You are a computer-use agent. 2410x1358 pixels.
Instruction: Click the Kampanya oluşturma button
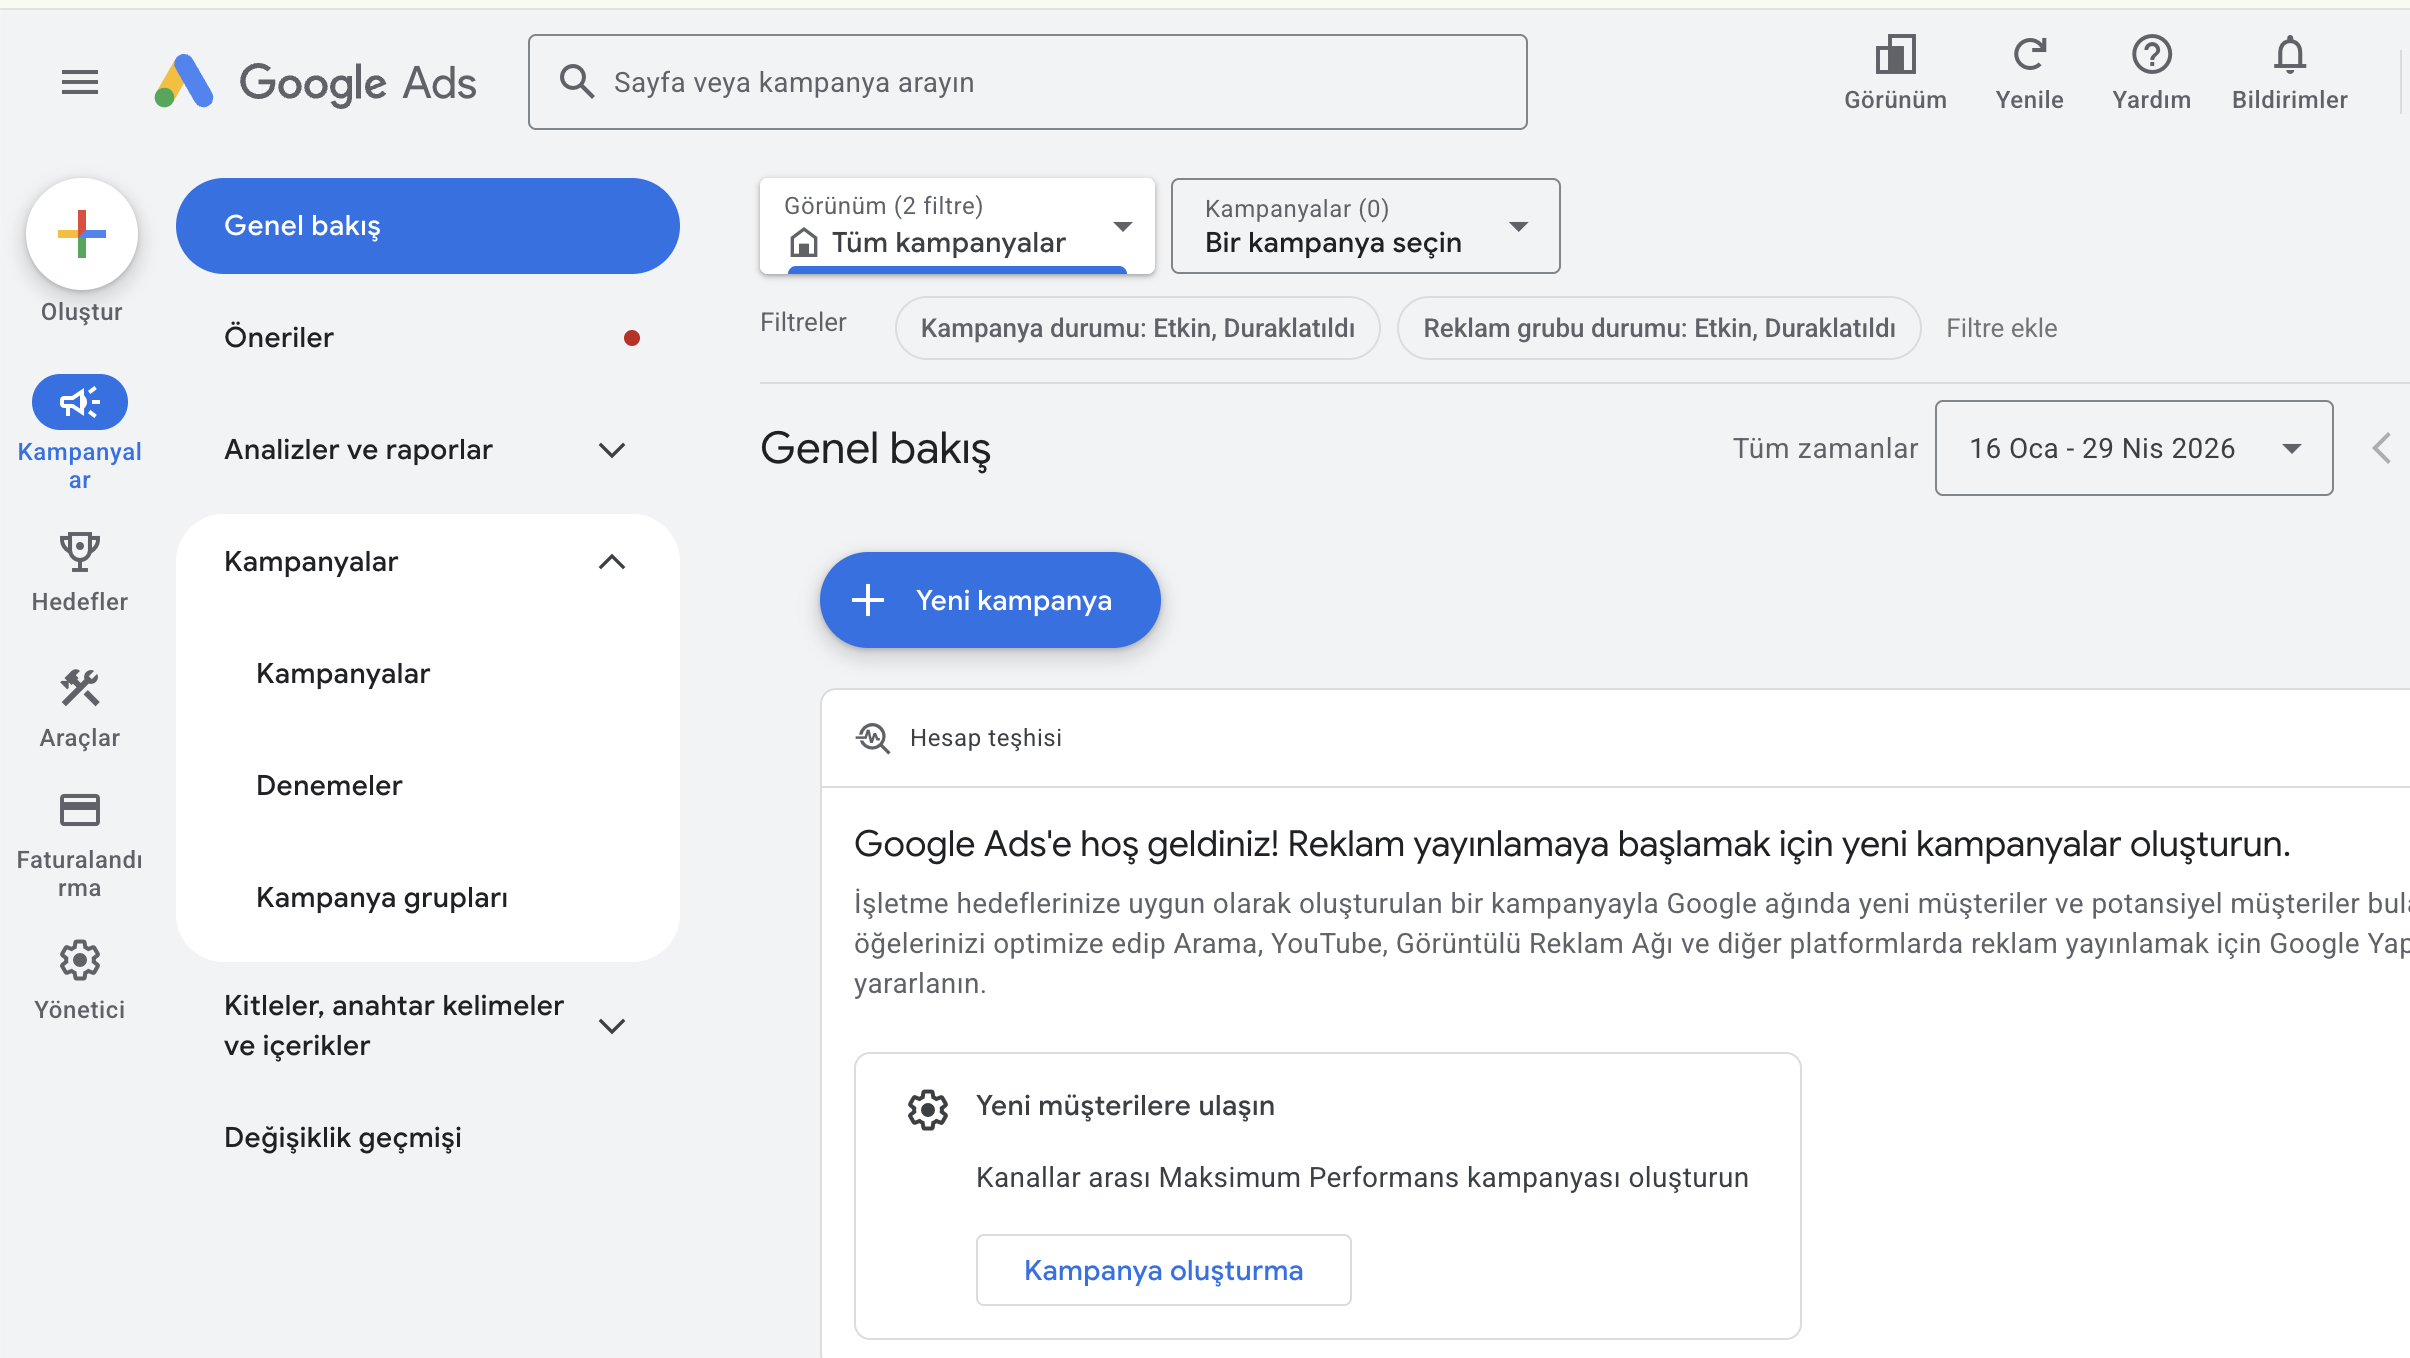point(1164,1270)
